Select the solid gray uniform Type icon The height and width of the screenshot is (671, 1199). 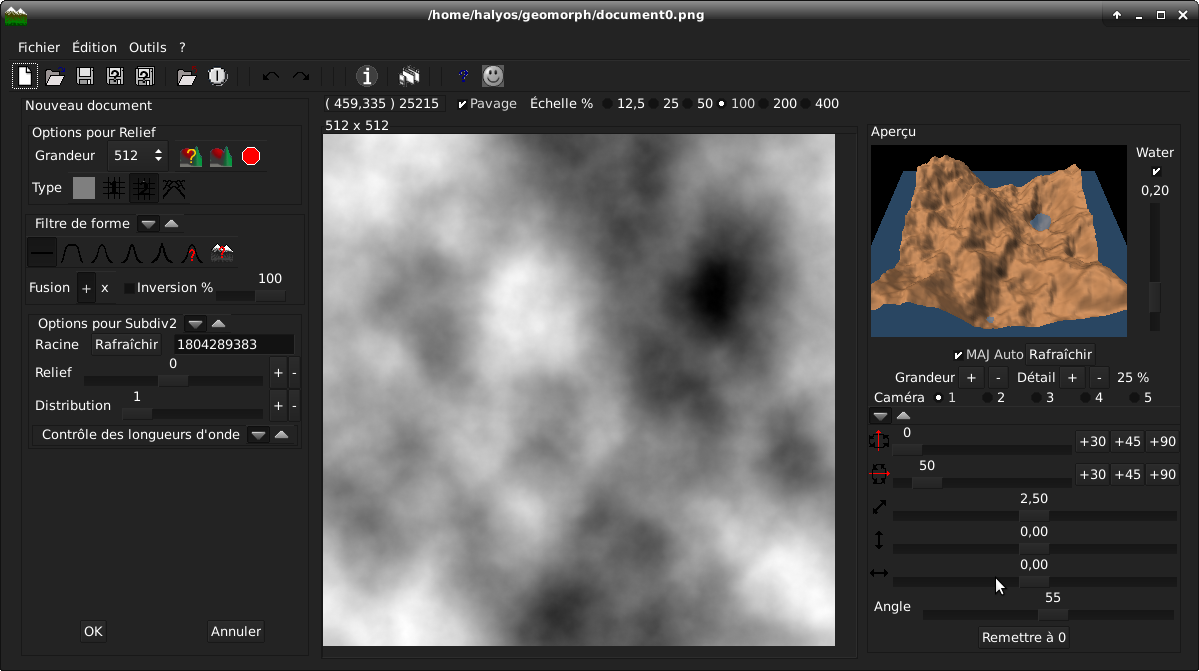84,188
